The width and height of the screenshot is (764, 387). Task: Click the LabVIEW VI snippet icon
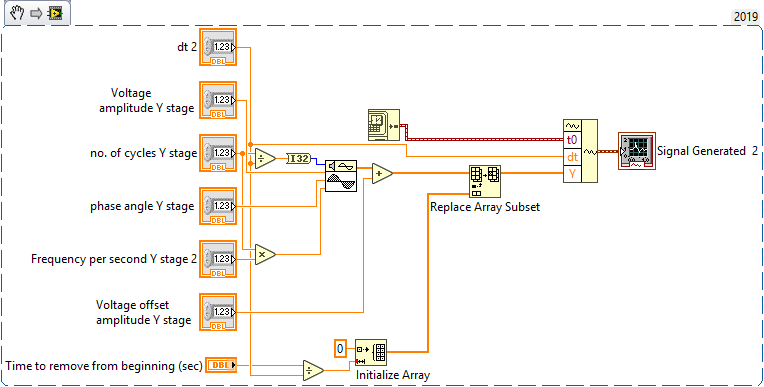pyautogui.click(x=55, y=14)
